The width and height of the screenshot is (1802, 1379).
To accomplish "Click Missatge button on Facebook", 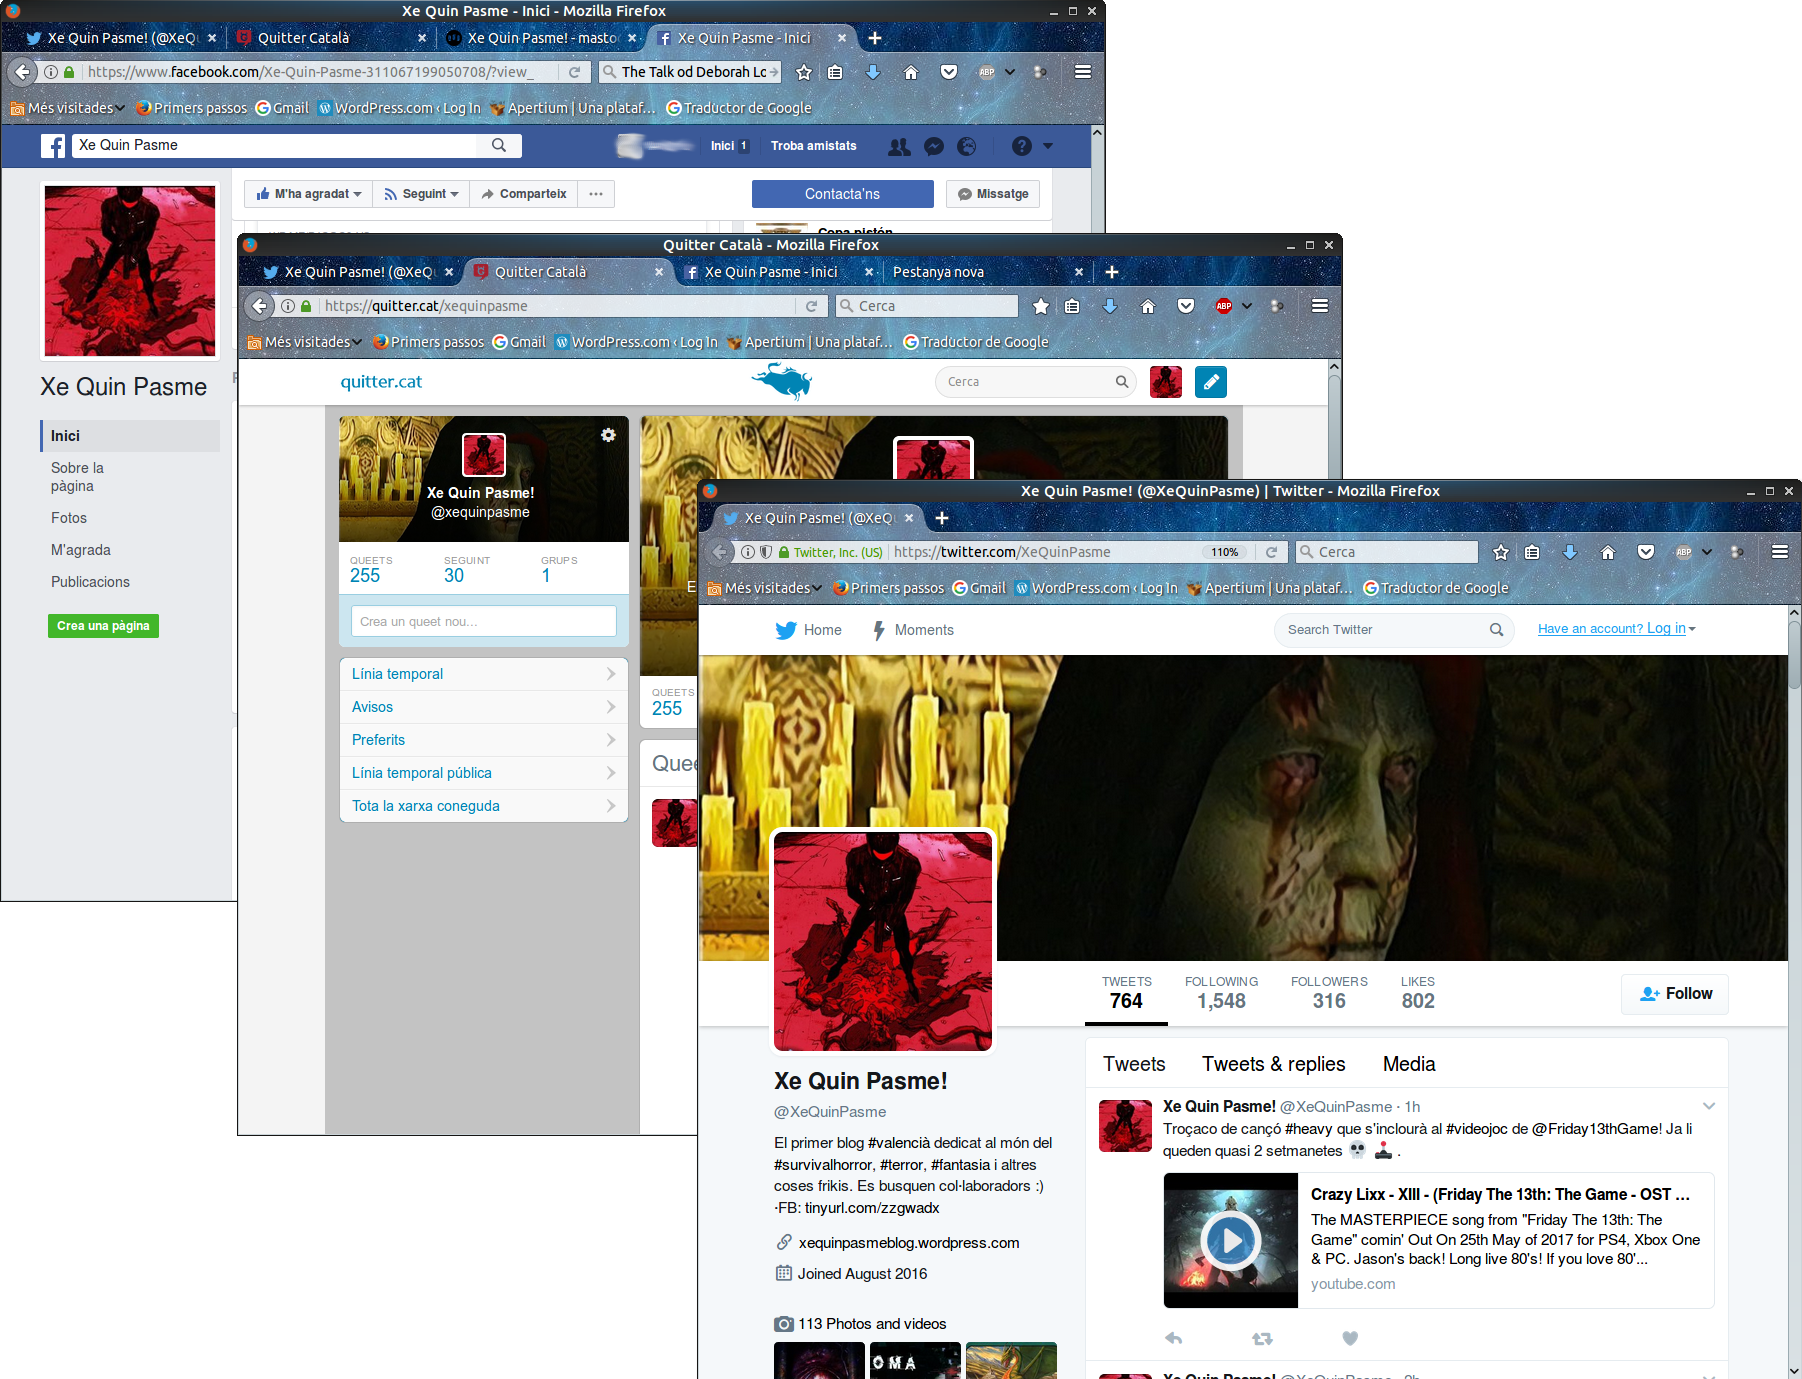I will point(993,194).
